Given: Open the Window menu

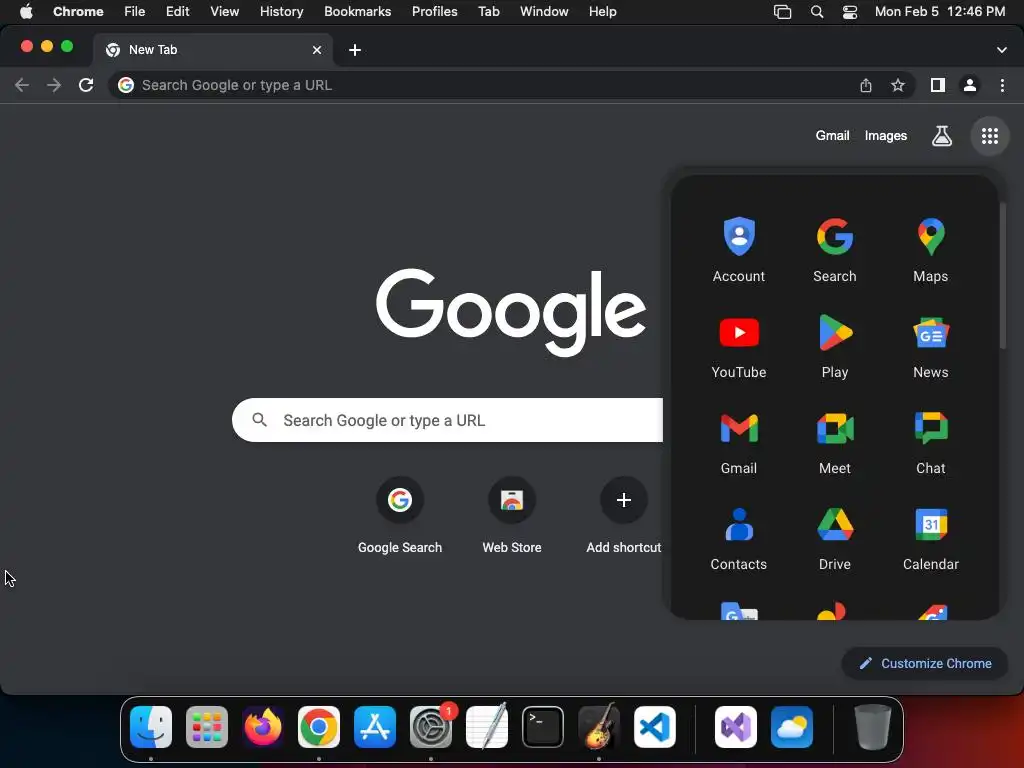Looking at the screenshot, I should pos(544,12).
